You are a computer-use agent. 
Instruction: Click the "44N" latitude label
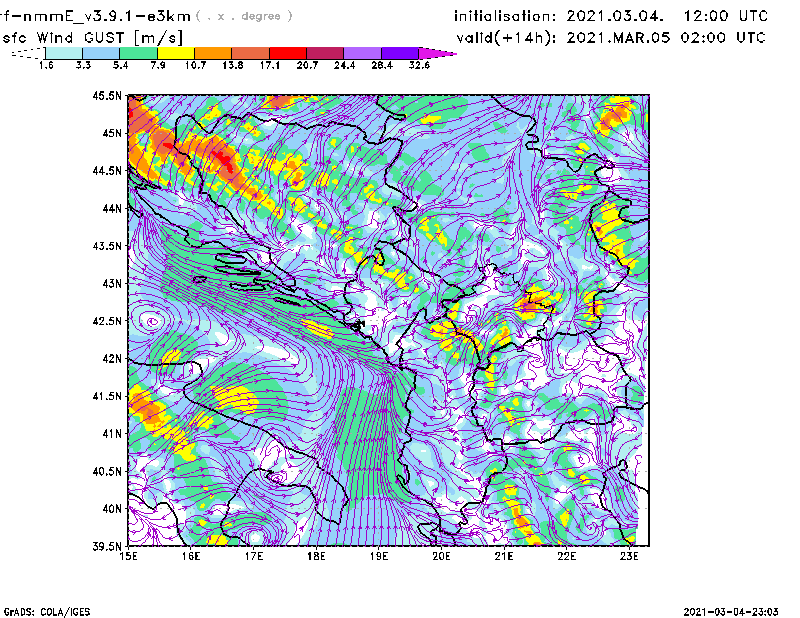112,208
